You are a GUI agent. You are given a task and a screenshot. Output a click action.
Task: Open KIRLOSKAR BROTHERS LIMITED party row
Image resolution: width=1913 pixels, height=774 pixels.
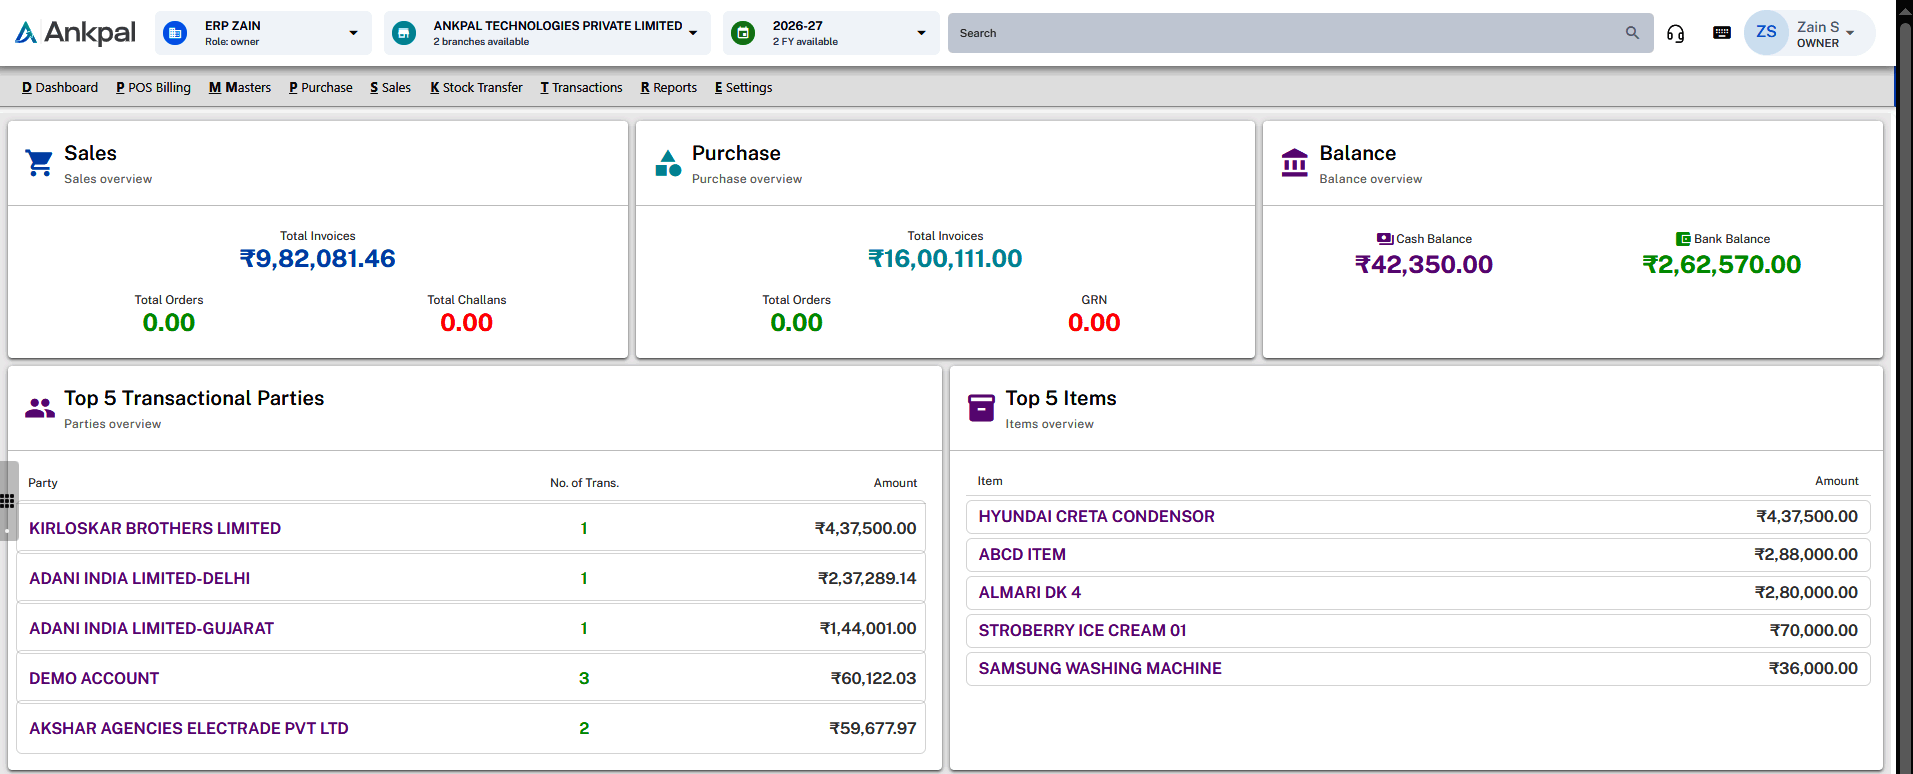[471, 528]
